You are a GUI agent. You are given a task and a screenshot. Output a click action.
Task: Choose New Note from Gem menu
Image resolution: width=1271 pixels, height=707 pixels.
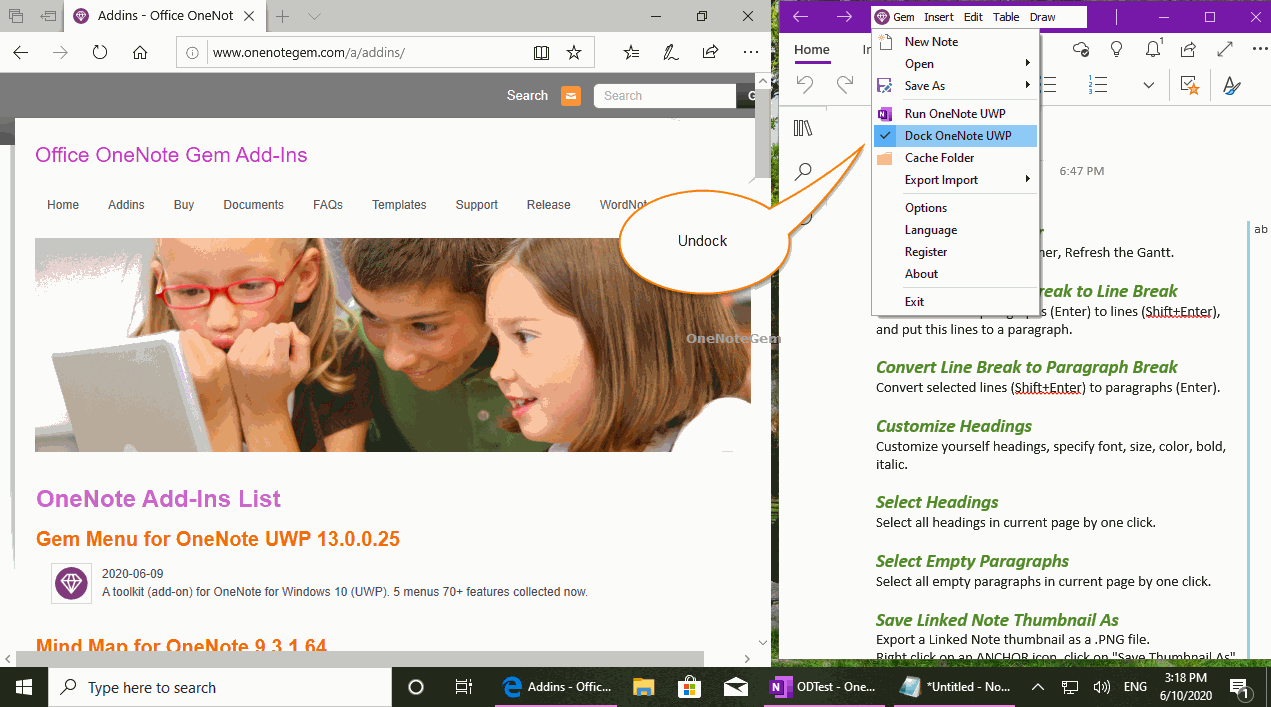955,42
